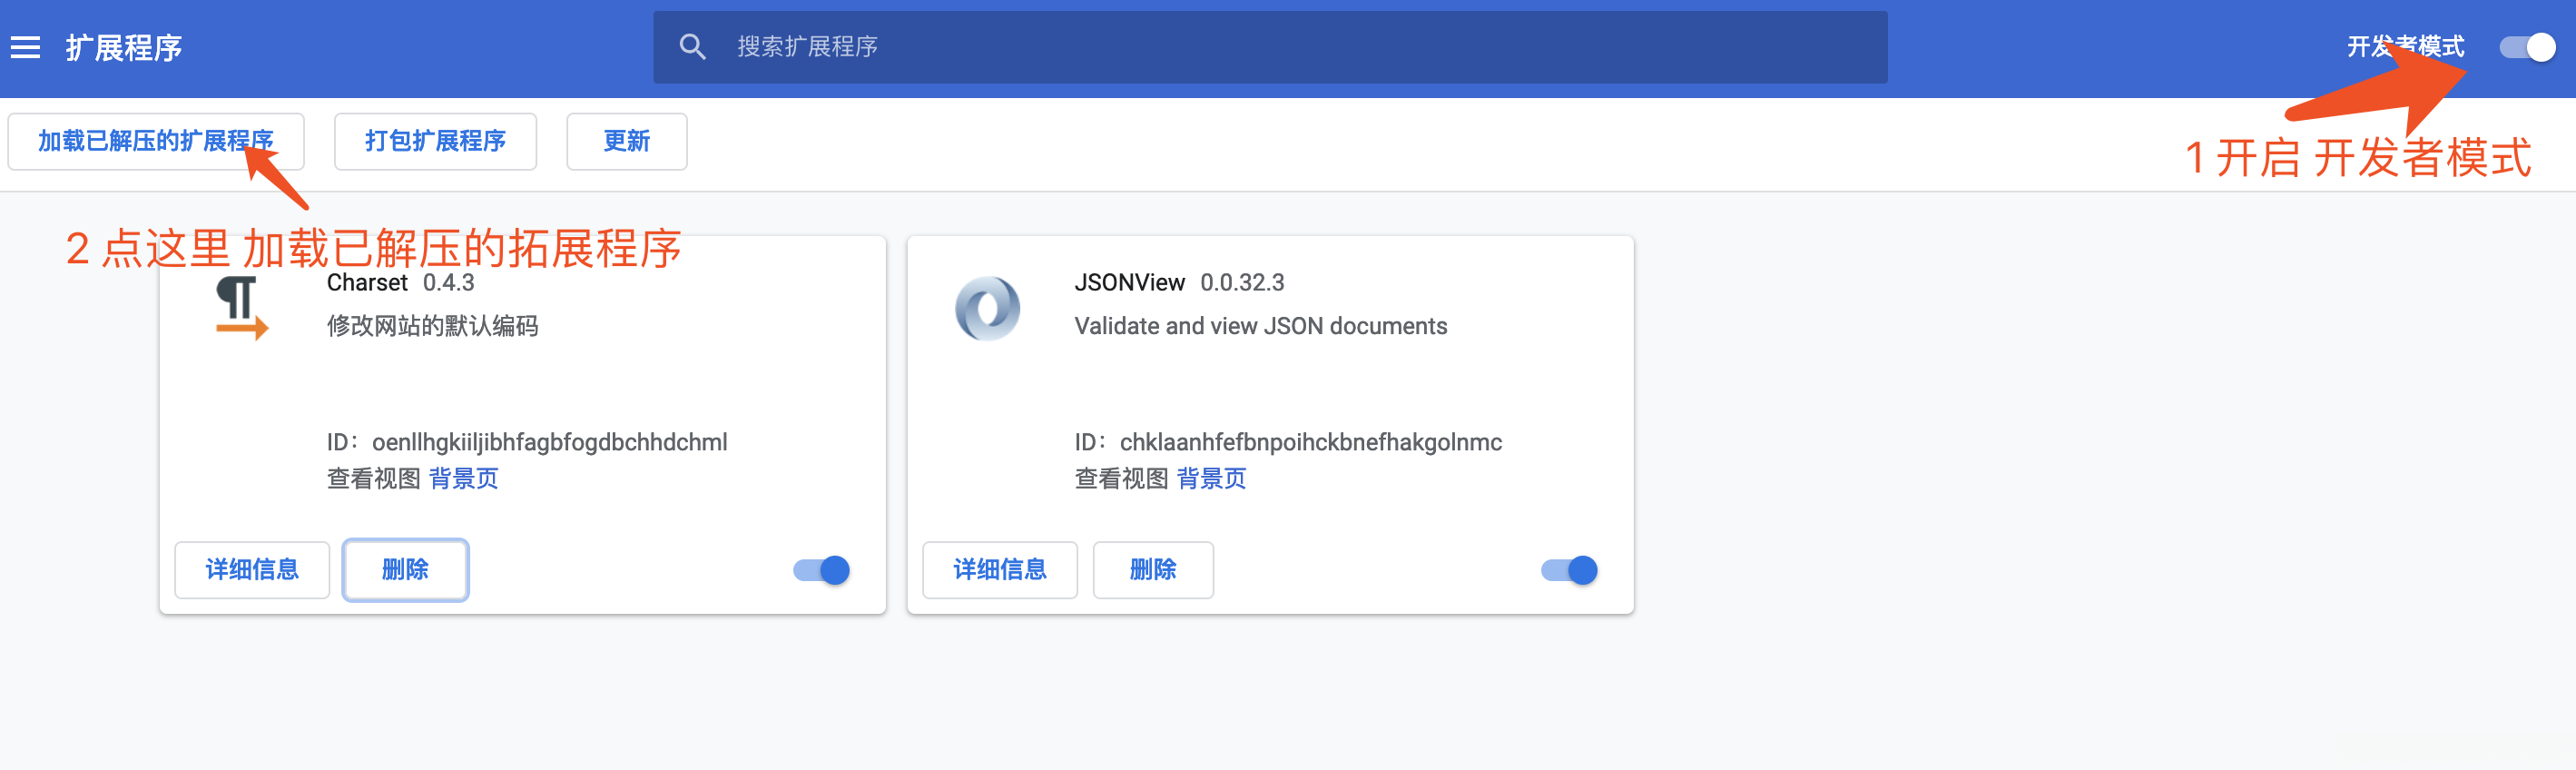Click JSONView version 0.0.32.3
Viewport: 2576px width, 770px height.
1243,283
